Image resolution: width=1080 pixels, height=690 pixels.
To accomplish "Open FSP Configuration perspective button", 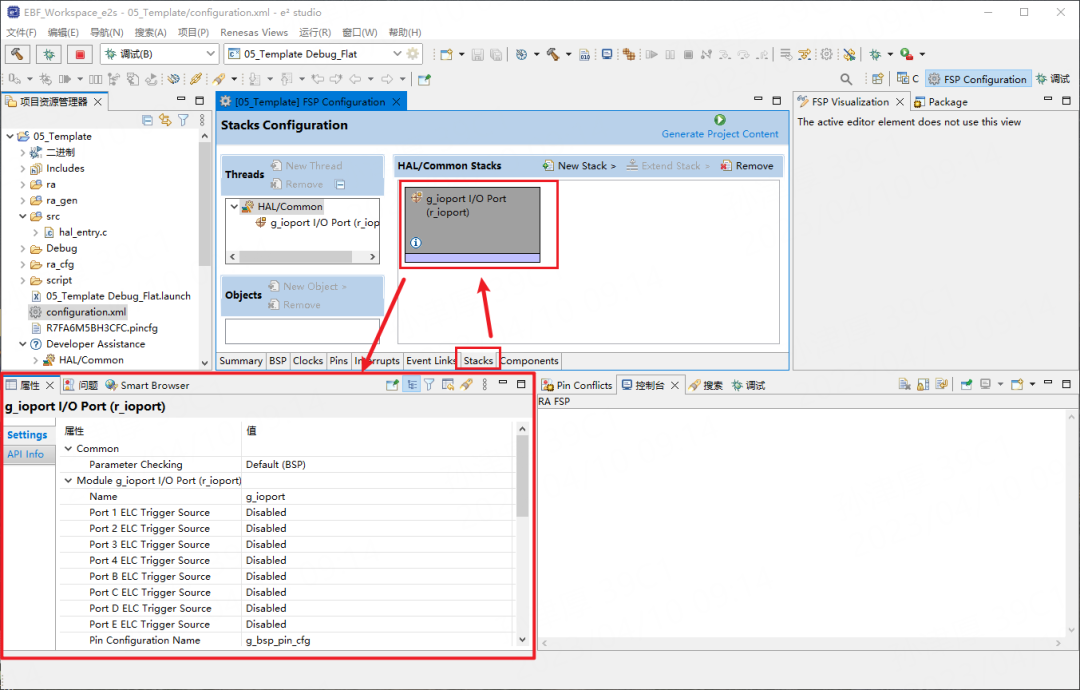I will click(977, 79).
